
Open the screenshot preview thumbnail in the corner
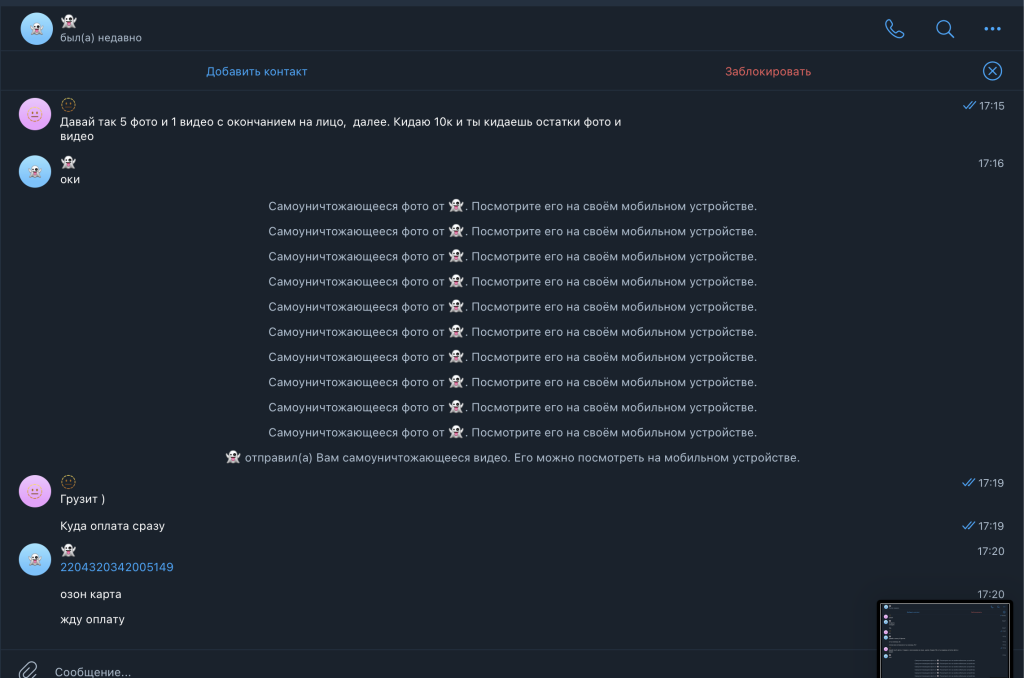(x=944, y=638)
